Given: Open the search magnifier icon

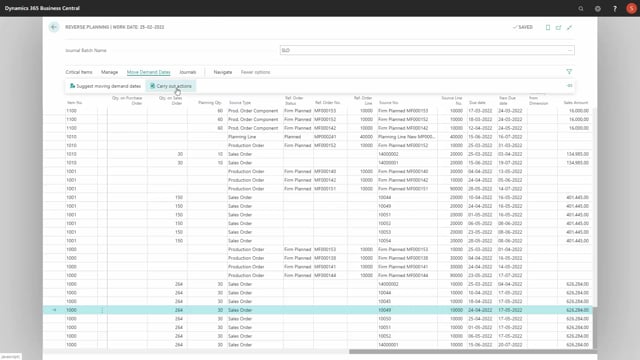Looking at the screenshot, I should (x=581, y=8).
